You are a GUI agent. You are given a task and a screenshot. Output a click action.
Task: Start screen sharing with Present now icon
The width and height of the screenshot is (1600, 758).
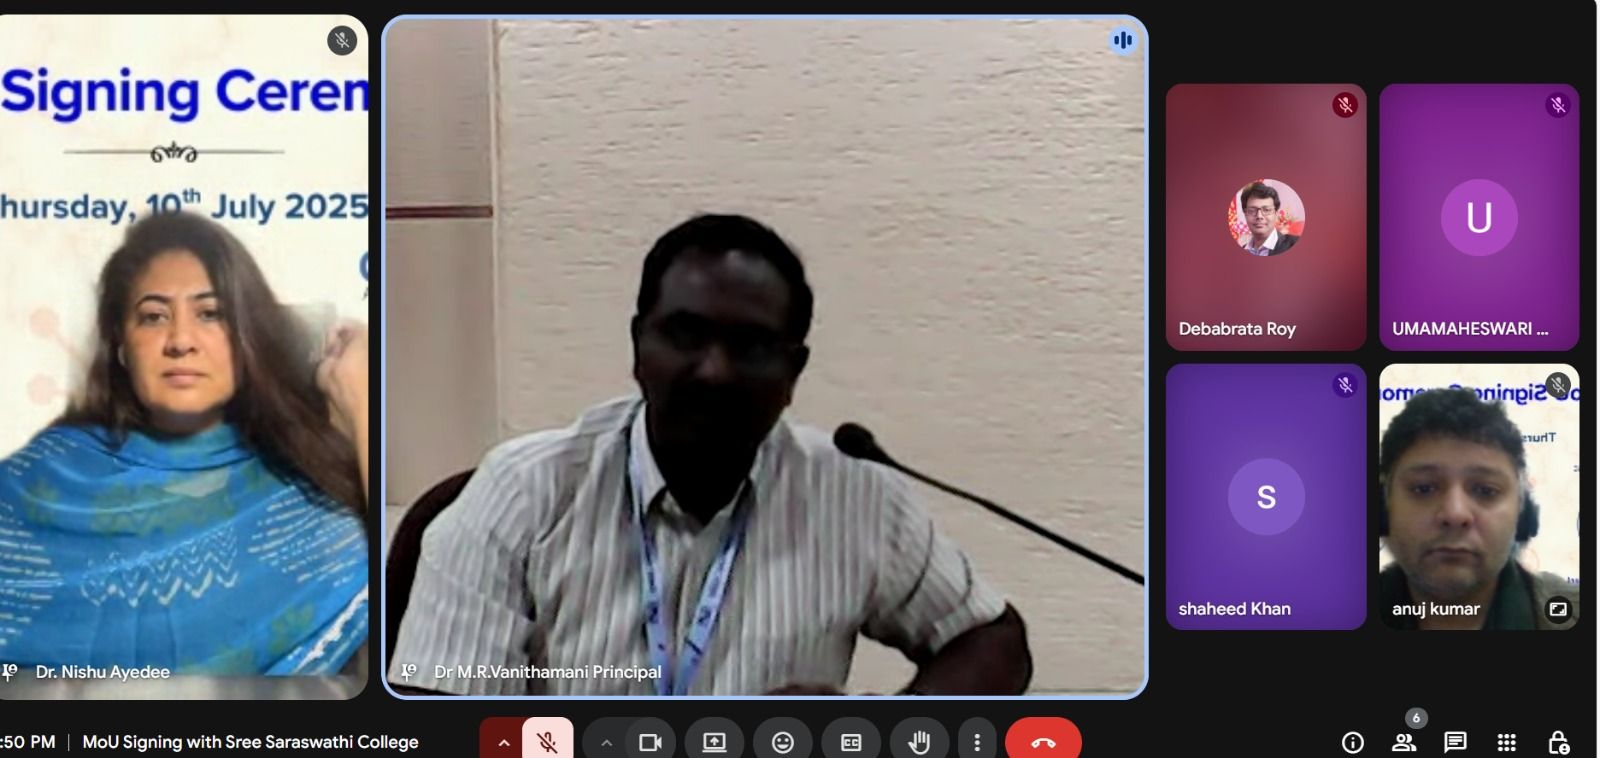(x=714, y=741)
